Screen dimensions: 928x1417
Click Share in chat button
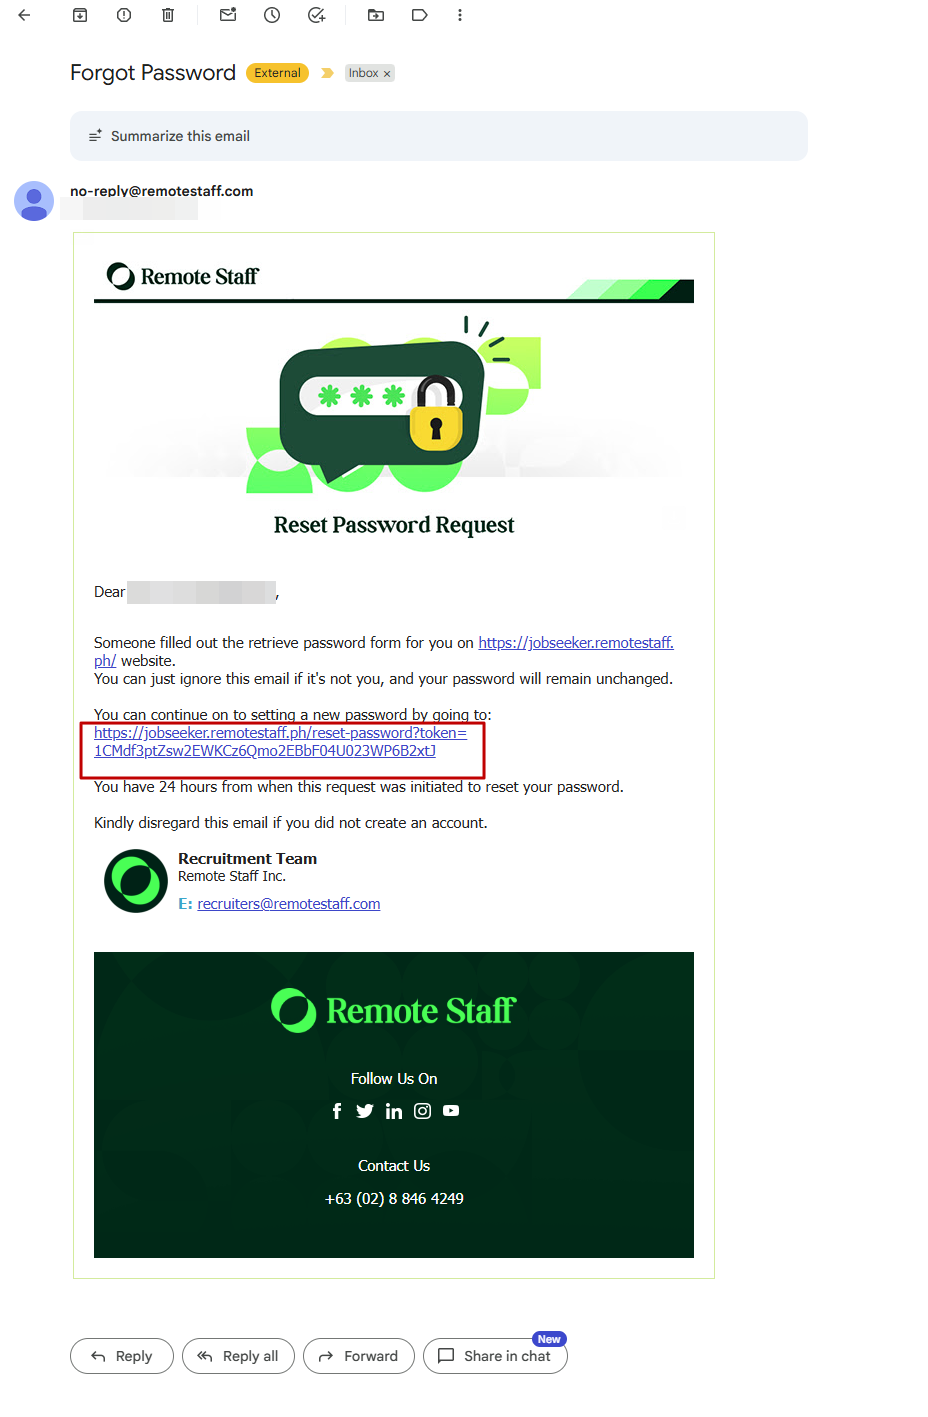(x=495, y=1356)
